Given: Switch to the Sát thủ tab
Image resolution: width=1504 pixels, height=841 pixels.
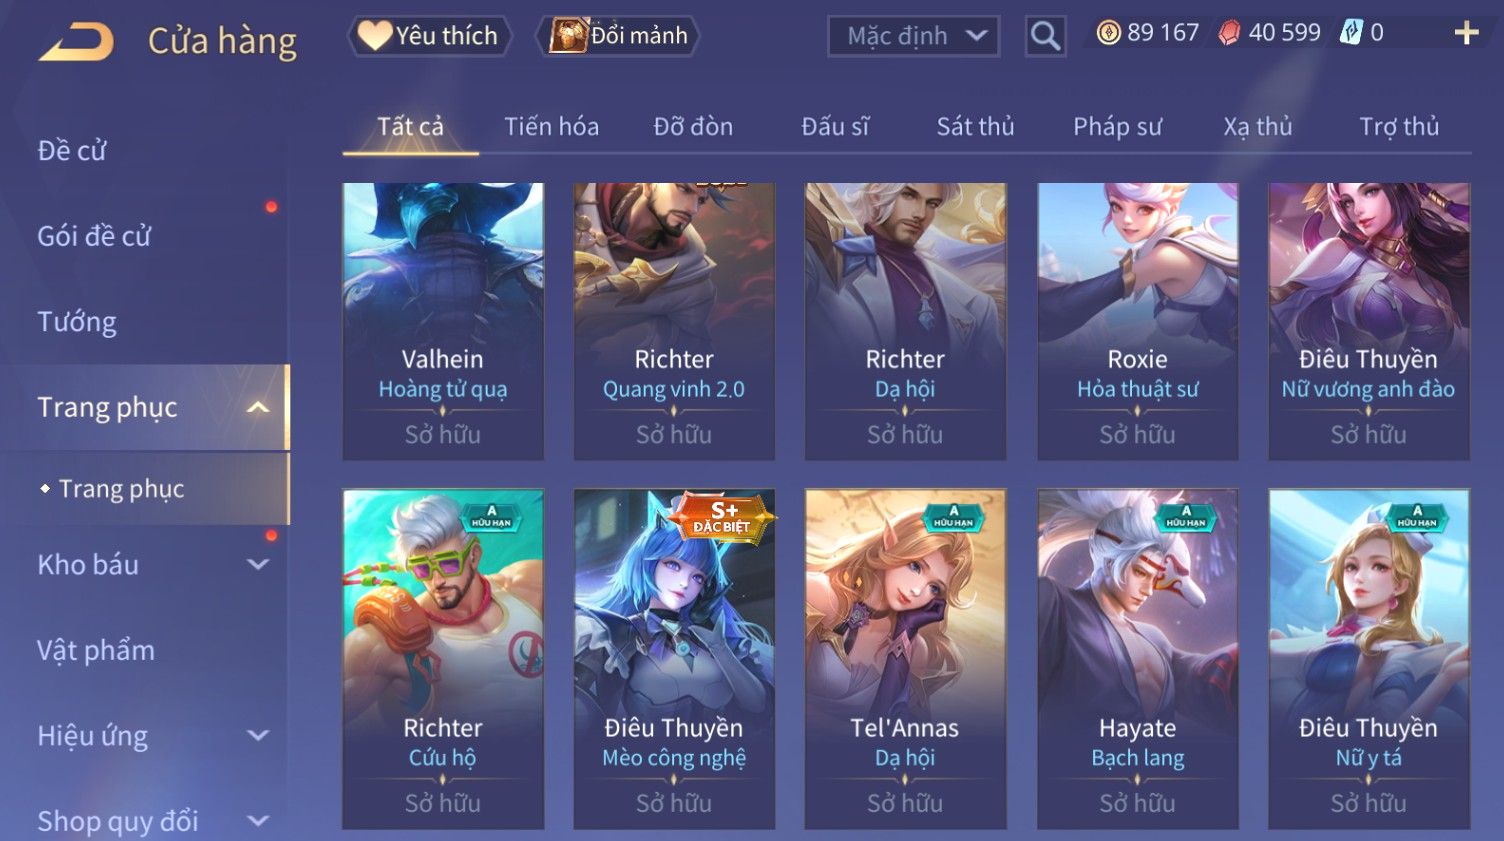Looking at the screenshot, I should pos(975,127).
